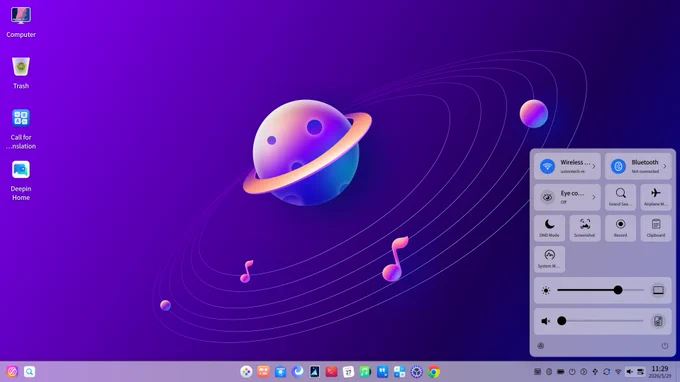Click the power button at quick panel bottom
The width and height of the screenshot is (680, 382).
664,346
